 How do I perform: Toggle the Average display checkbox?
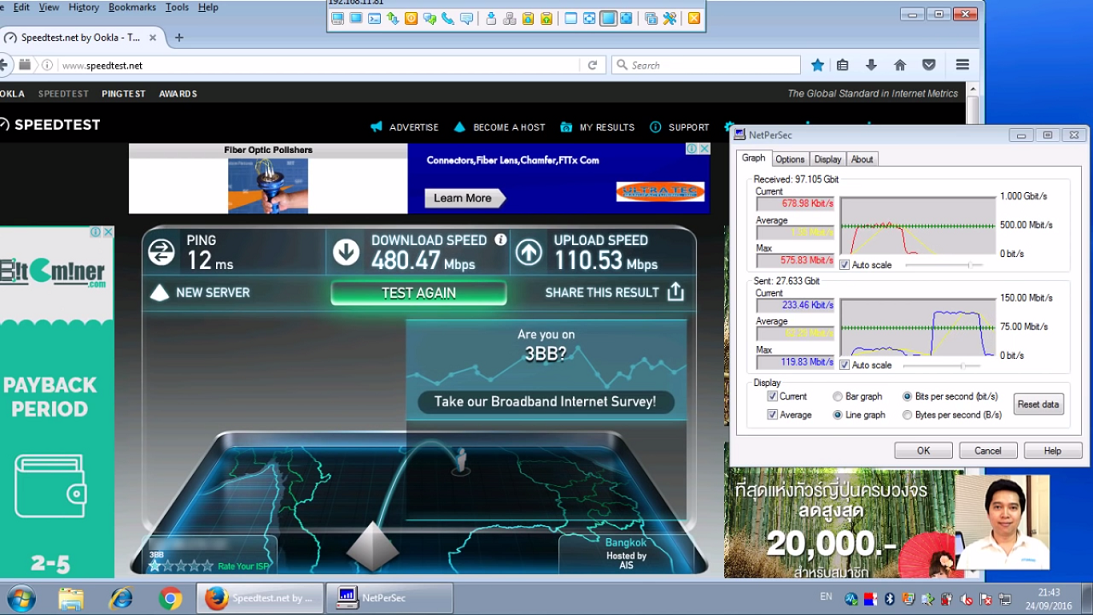(x=772, y=414)
